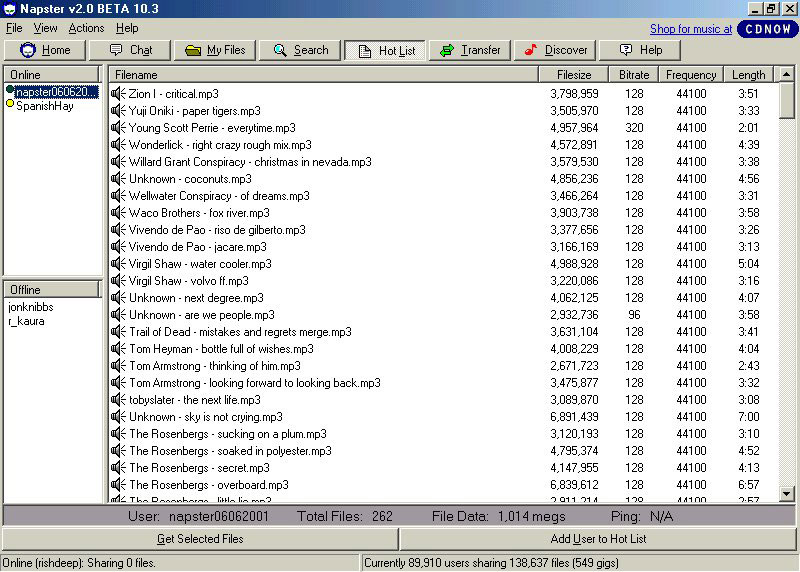Image resolution: width=800 pixels, height=572 pixels.
Task: Click the 'Online (rishdeep): Sharing 0 files' status text
Action: point(79,563)
